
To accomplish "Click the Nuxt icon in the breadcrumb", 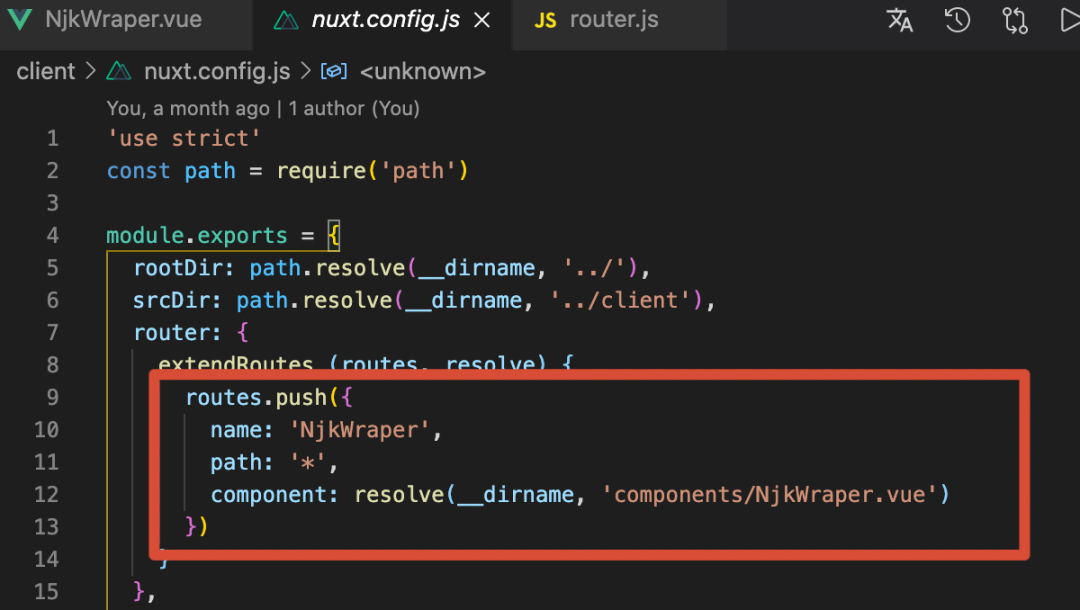I will [x=120, y=72].
